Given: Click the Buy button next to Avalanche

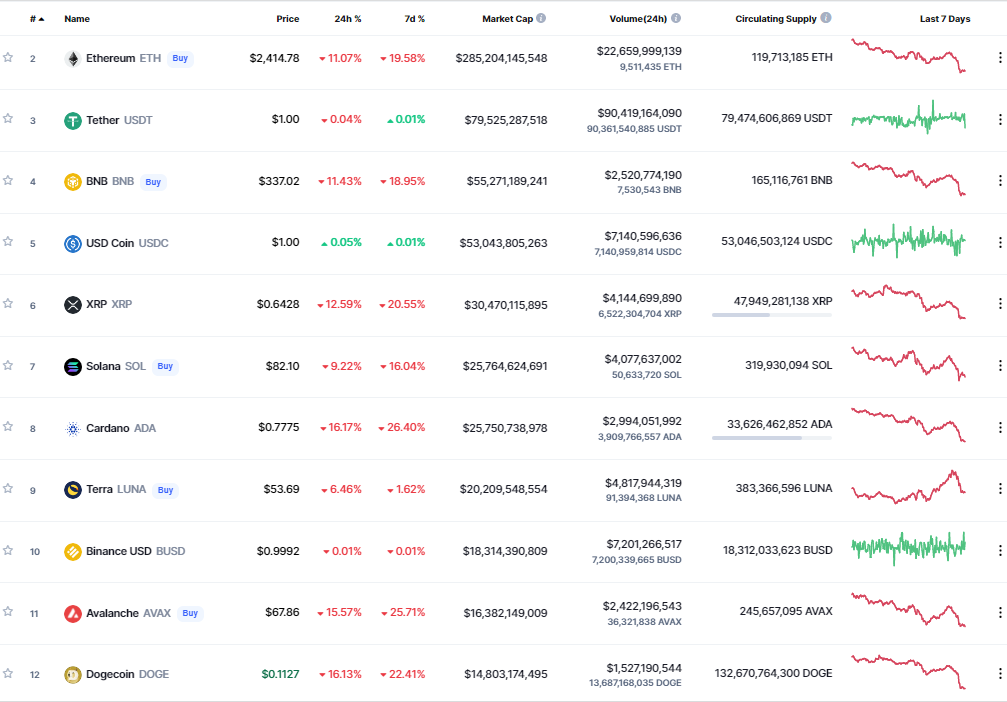Looking at the screenshot, I should click(190, 613).
